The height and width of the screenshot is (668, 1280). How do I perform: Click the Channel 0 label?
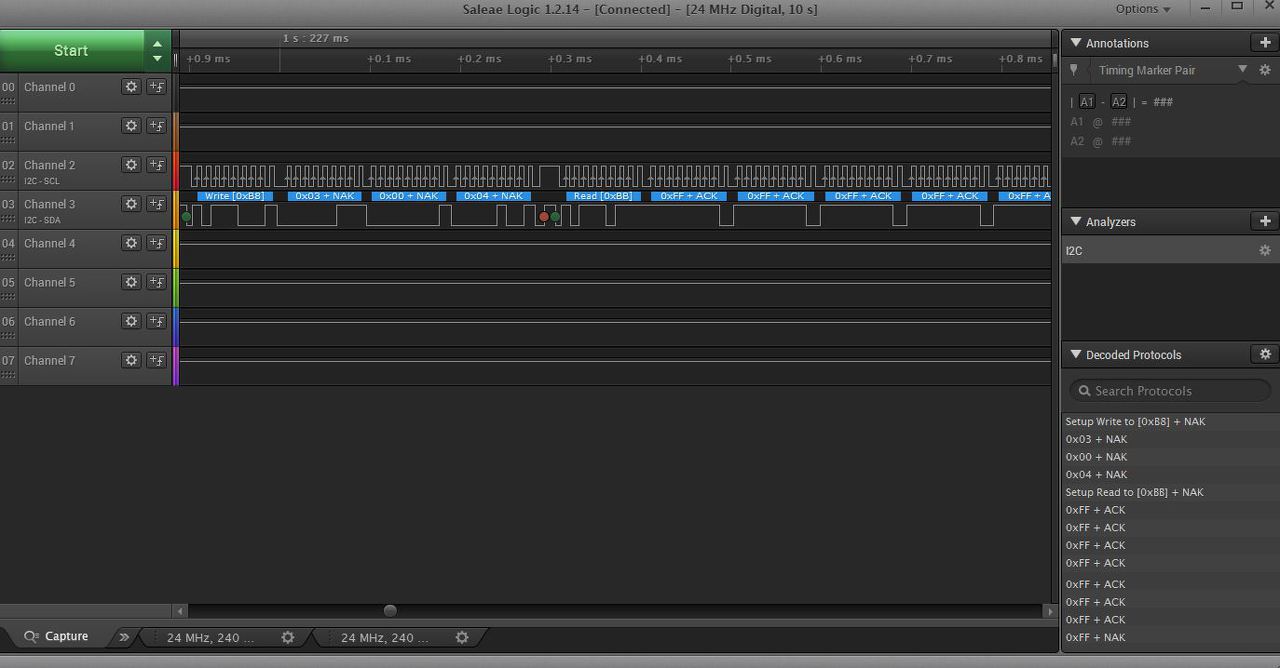[x=49, y=87]
